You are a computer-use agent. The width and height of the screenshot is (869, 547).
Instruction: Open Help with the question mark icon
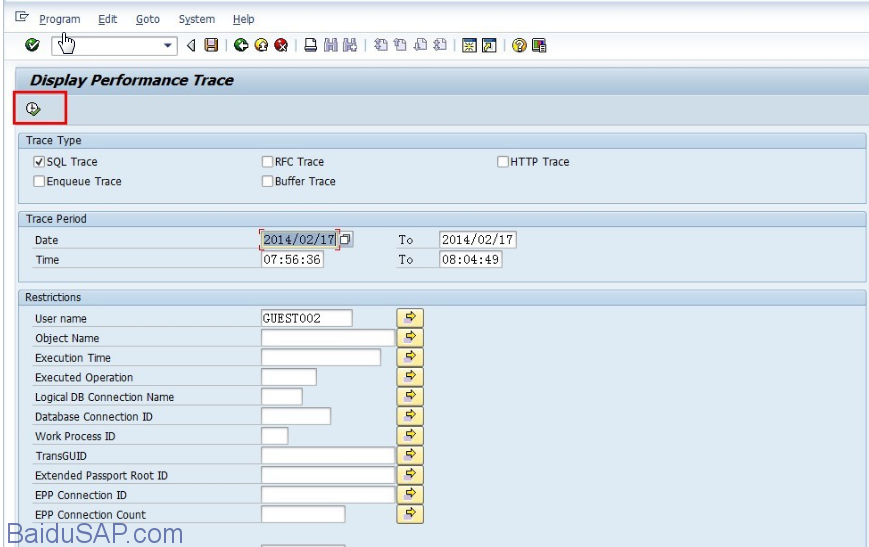click(x=519, y=45)
